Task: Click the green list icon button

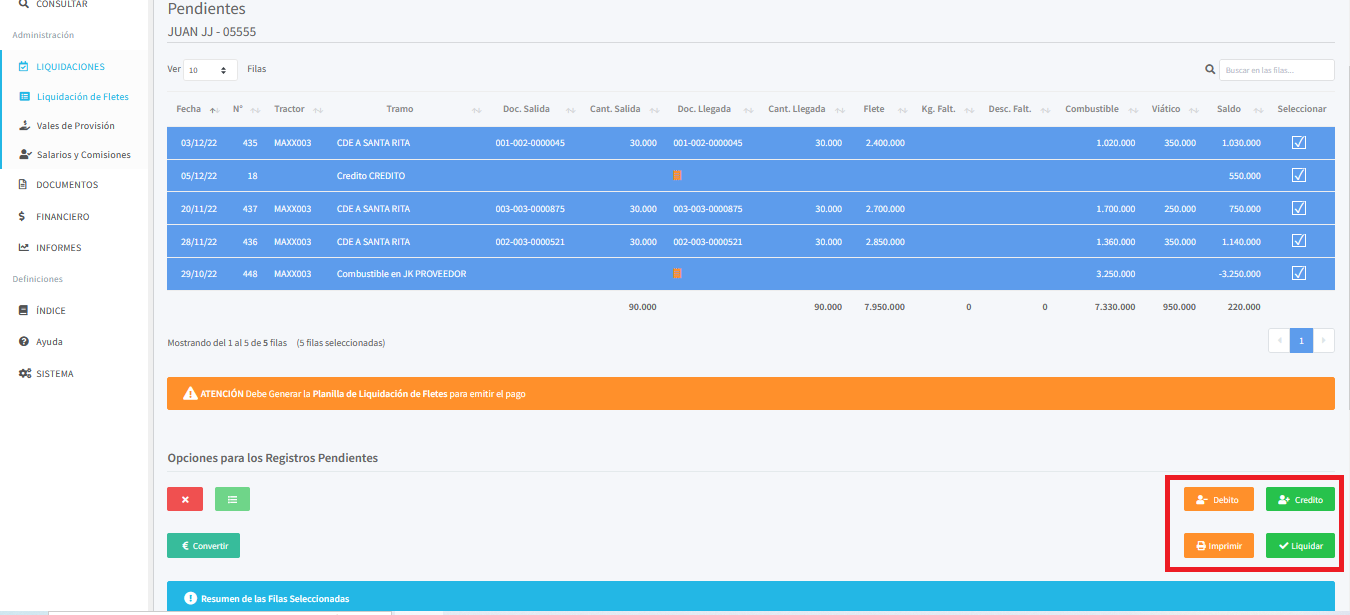Action: [232, 499]
